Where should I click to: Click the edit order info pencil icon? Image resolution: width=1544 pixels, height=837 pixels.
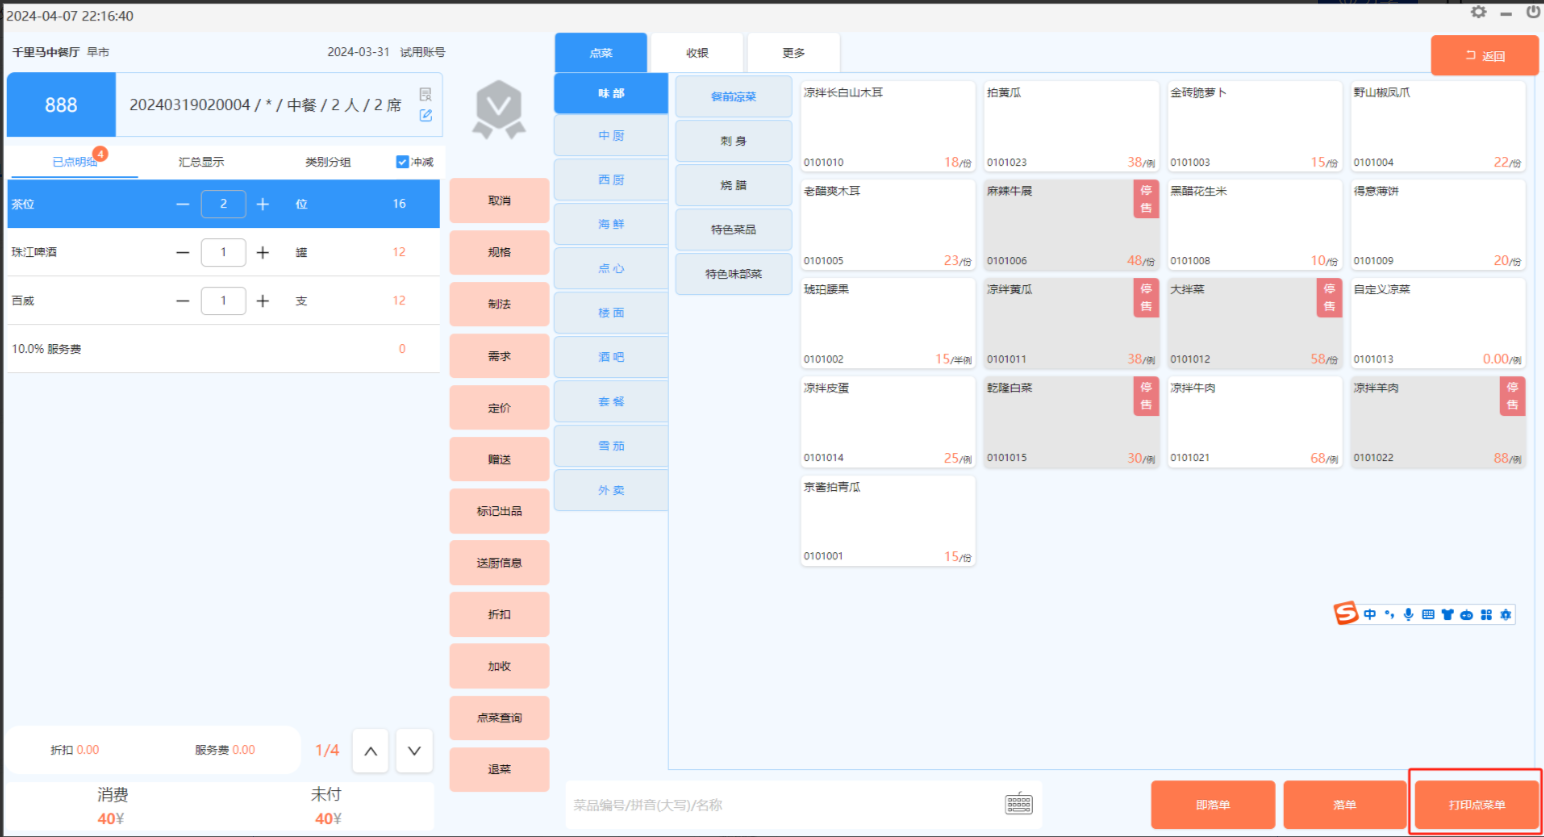[425, 115]
